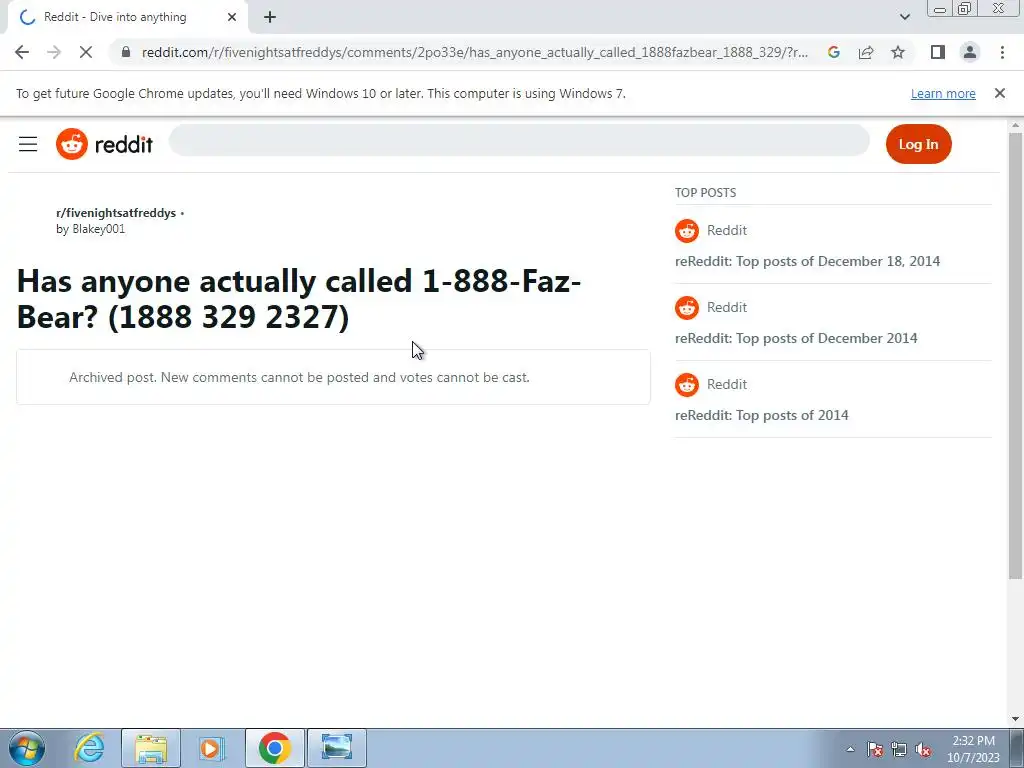Image resolution: width=1024 pixels, height=768 pixels.
Task: Close the Reddit tab
Action: pos(232,18)
